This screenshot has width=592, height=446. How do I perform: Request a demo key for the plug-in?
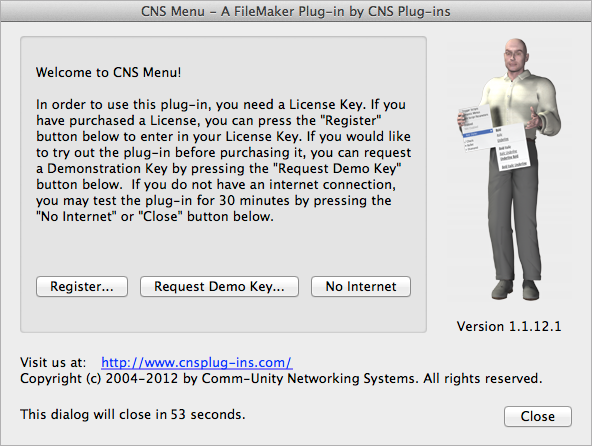click(219, 287)
